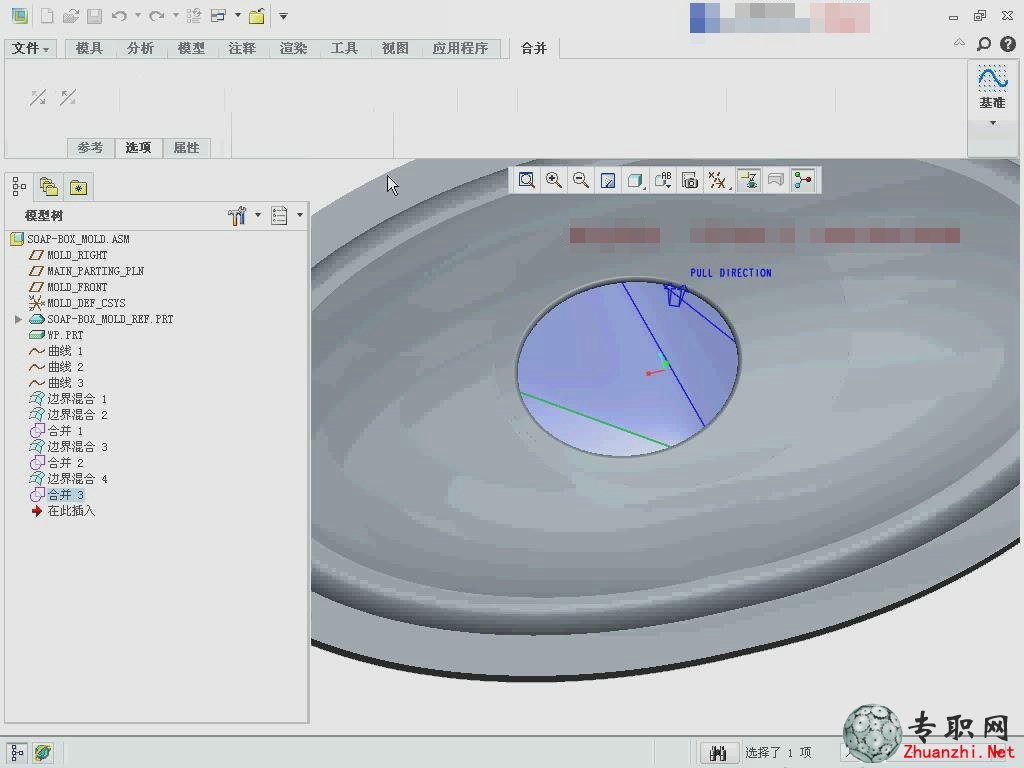Click the Redo arrow icon
Screen dimensions: 1024x768
(x=157, y=16)
